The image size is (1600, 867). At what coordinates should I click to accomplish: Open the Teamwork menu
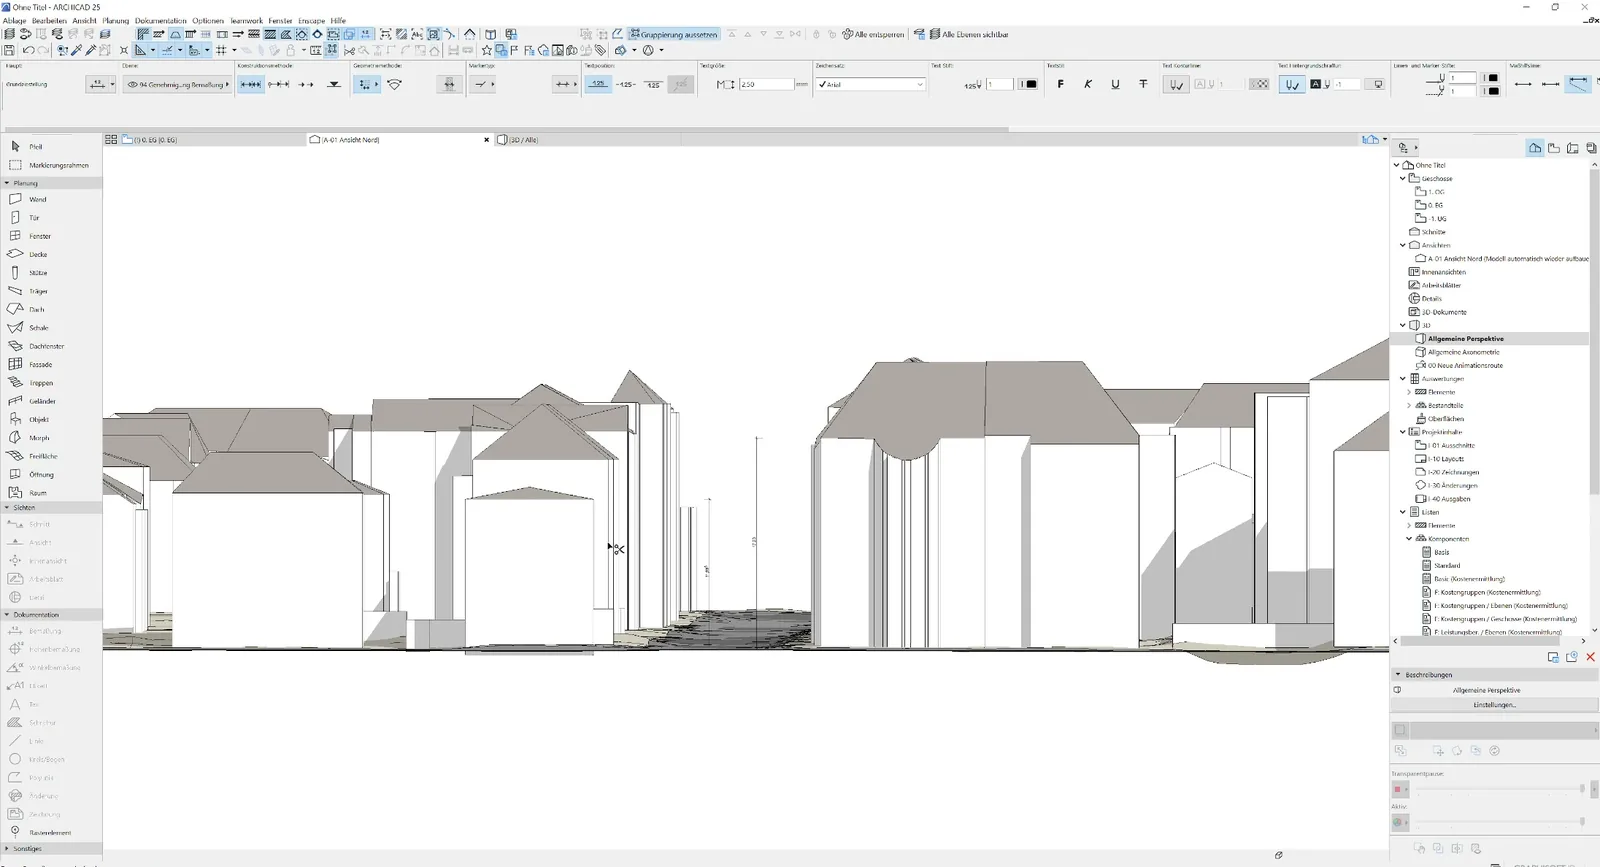pyautogui.click(x=246, y=20)
